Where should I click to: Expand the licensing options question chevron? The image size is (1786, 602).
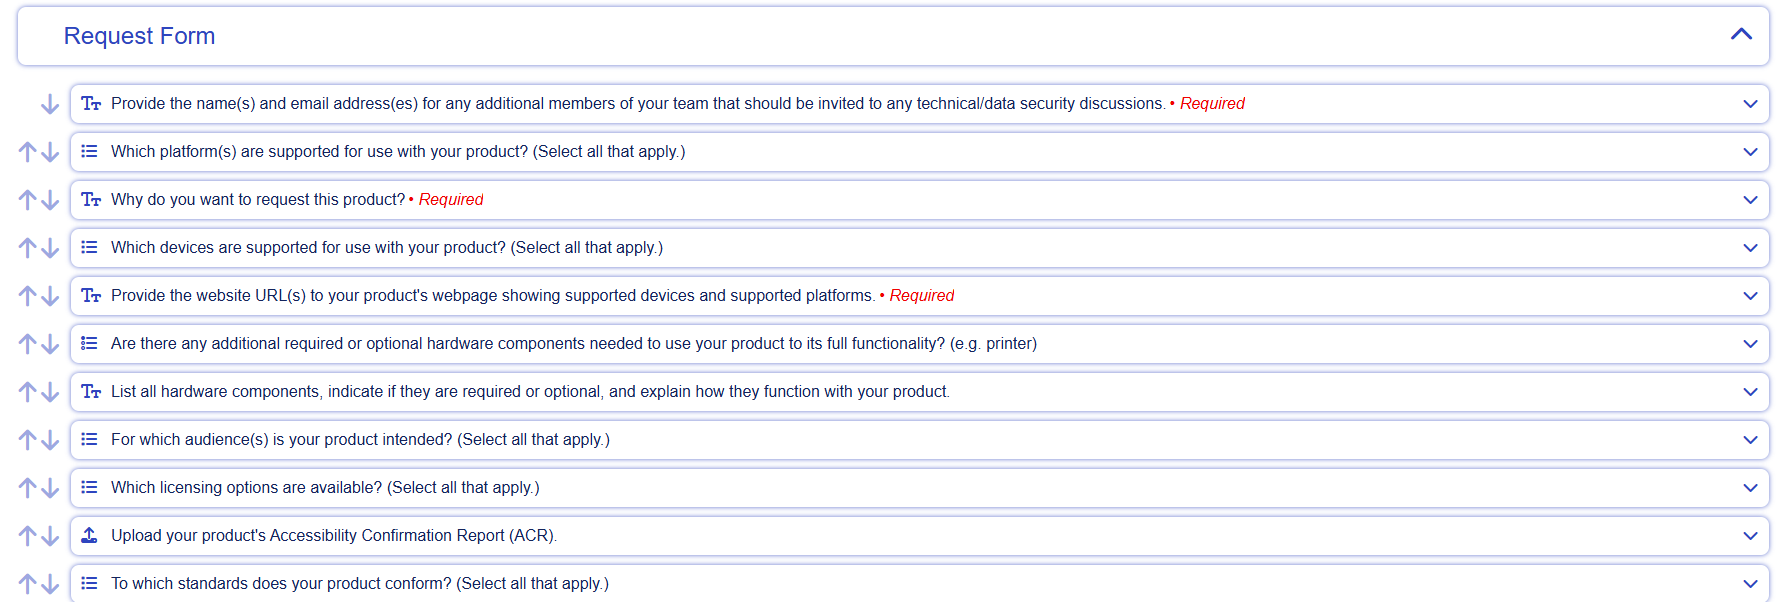coord(1750,488)
